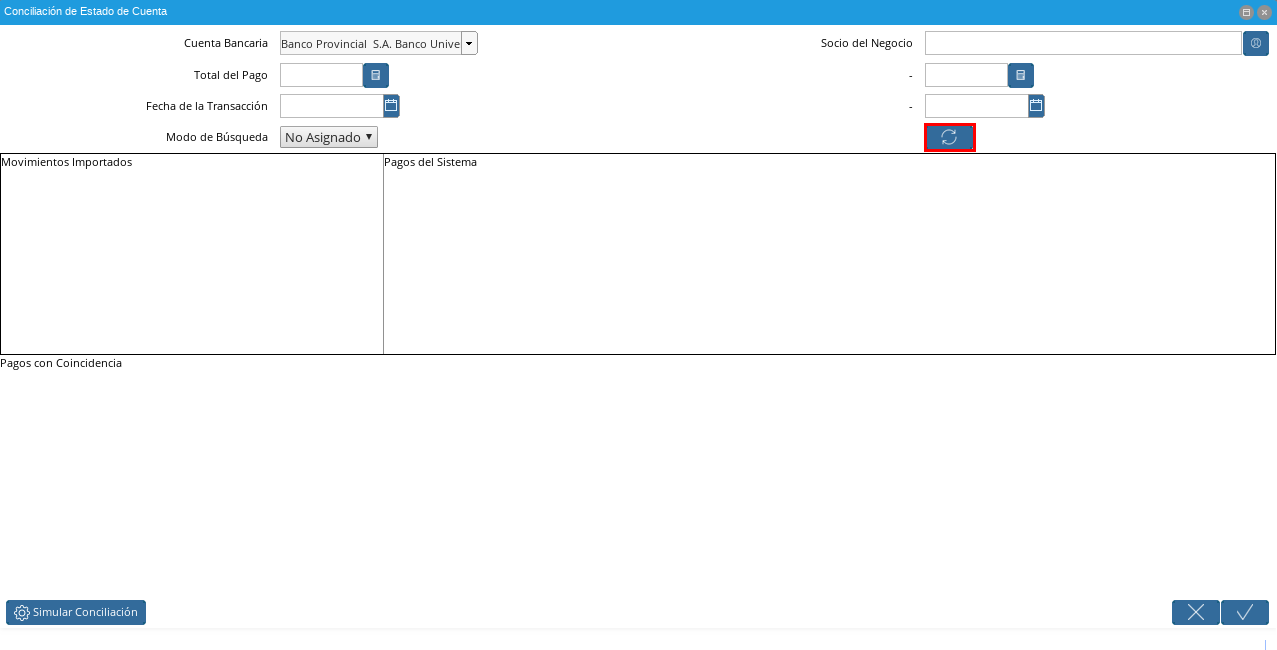Open the Modo de Búsqueda dropdown

pyautogui.click(x=329, y=137)
